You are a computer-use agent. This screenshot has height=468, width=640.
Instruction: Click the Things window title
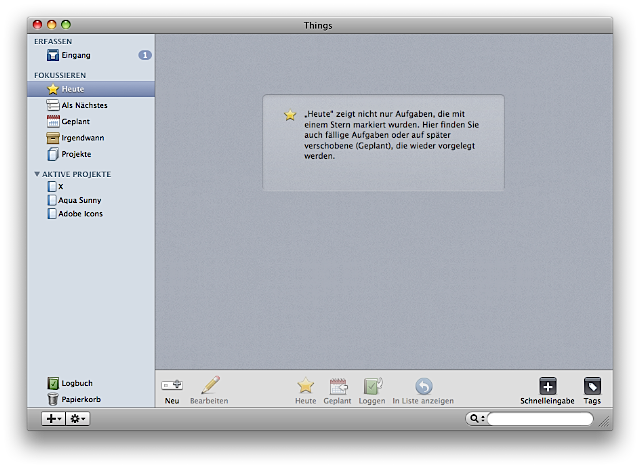(x=318, y=25)
